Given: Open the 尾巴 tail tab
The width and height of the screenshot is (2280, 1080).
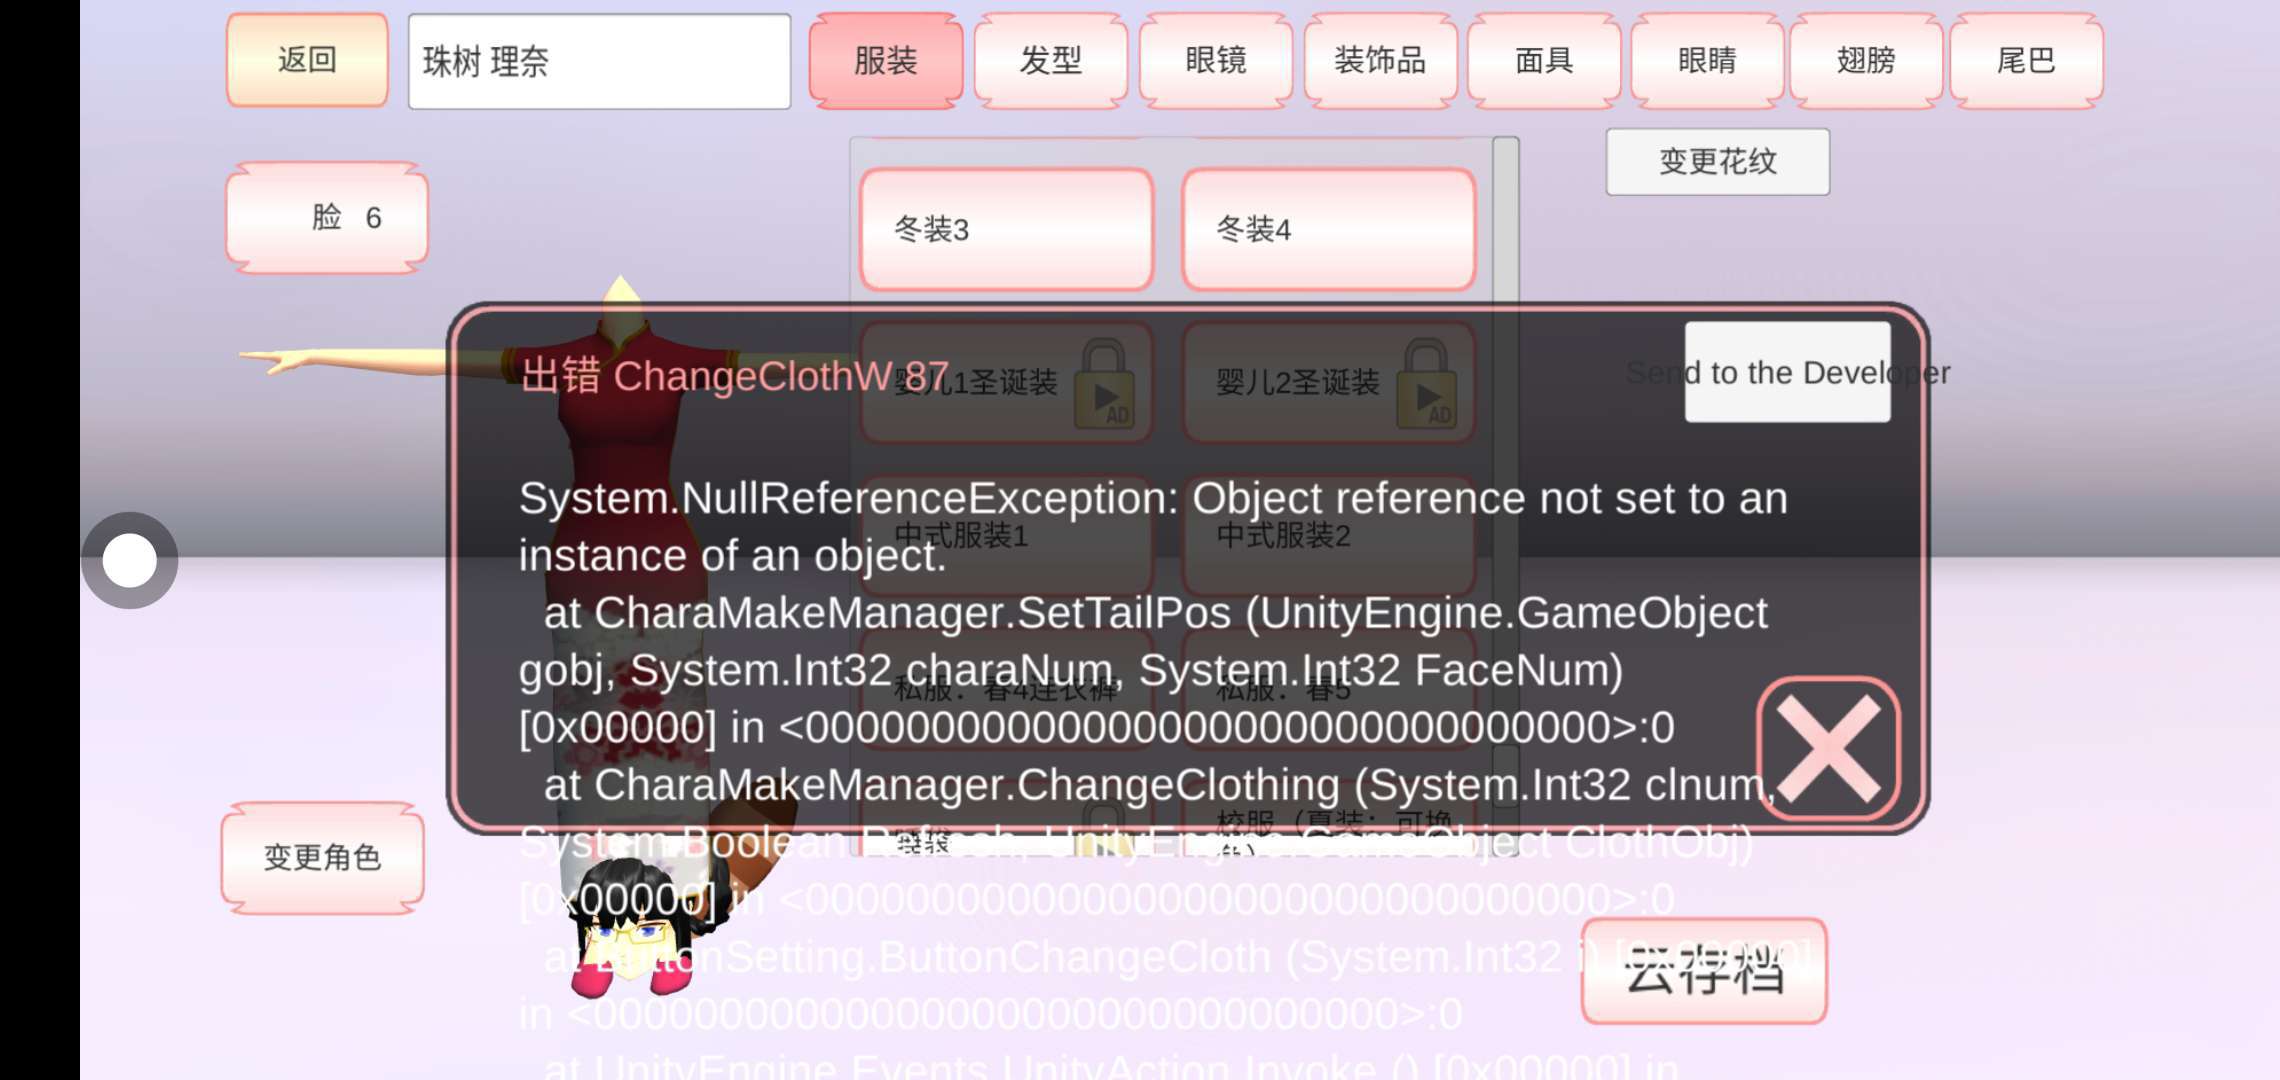Looking at the screenshot, I should pos(2026,60).
